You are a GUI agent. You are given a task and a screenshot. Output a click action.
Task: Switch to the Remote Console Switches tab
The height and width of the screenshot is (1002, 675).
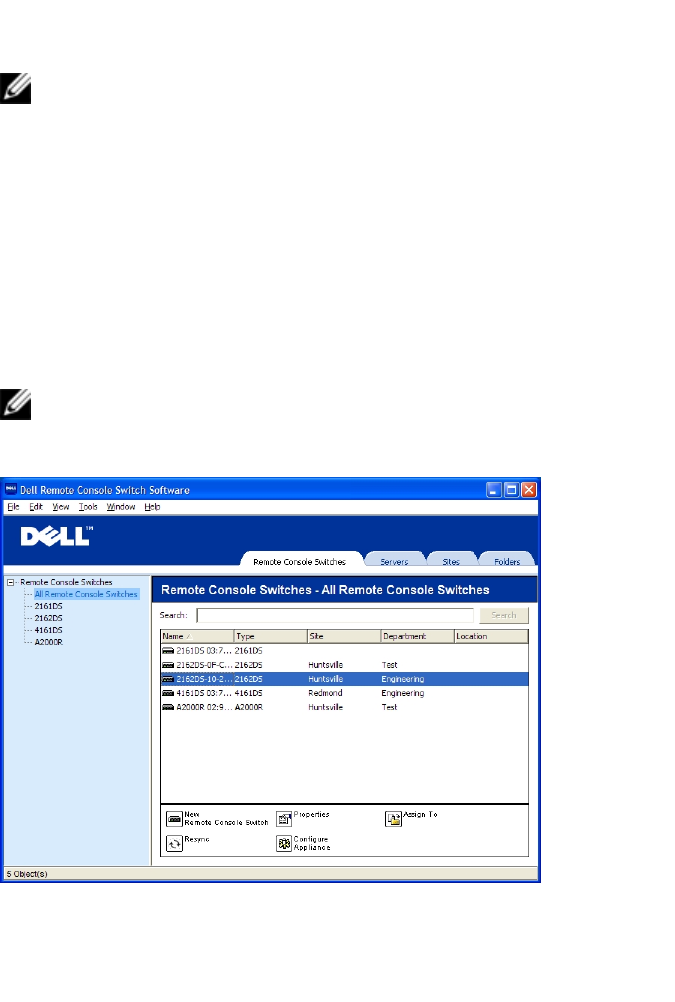click(299, 561)
